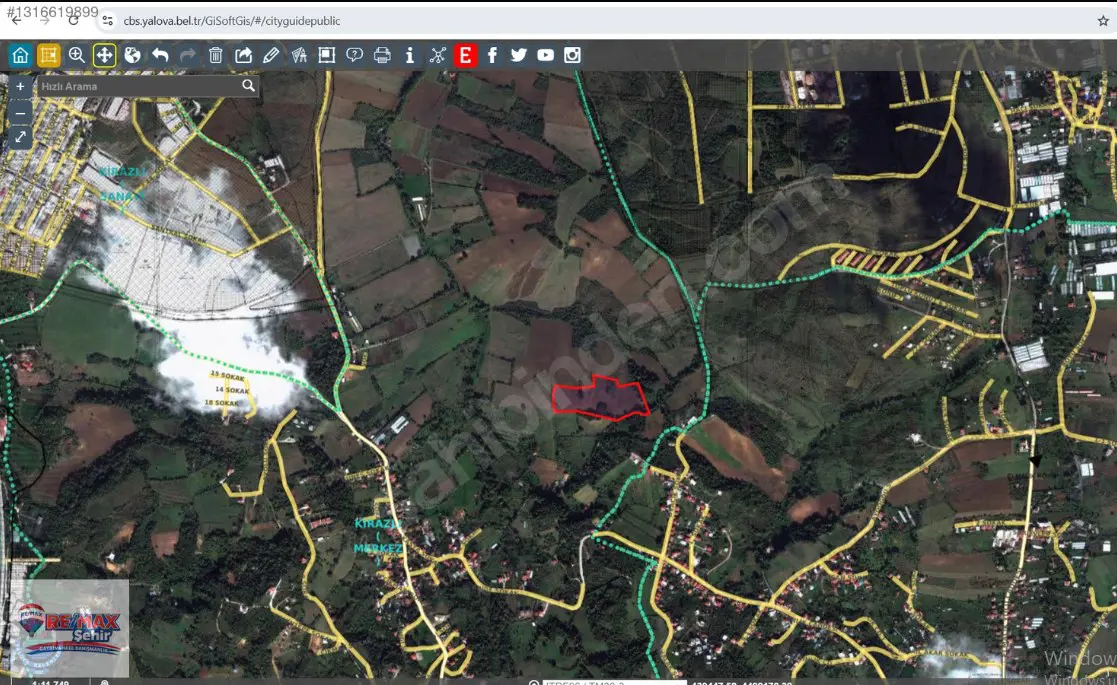Click the browser address bar URL
Viewport: 1117px width, 685px height.
tap(232, 21)
